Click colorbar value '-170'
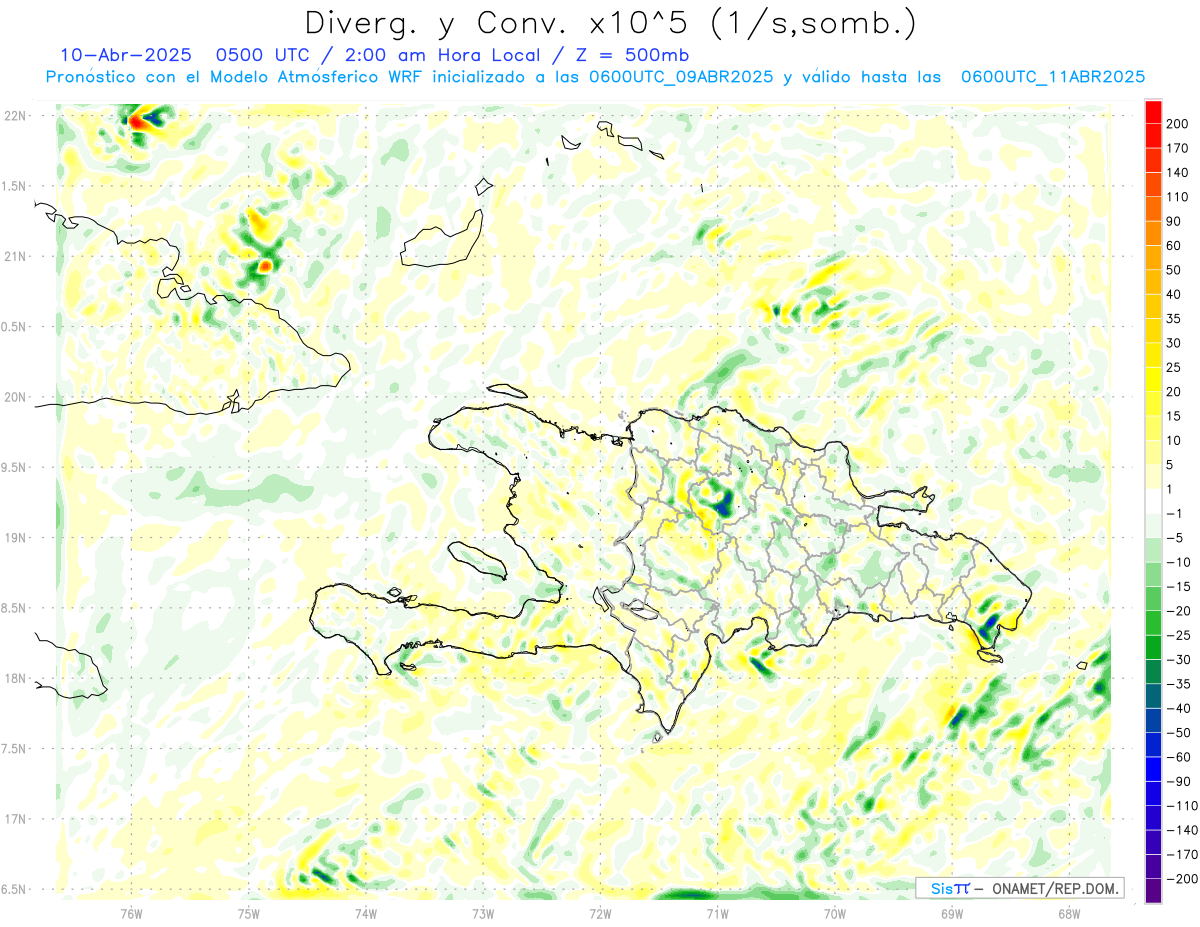 point(1180,855)
